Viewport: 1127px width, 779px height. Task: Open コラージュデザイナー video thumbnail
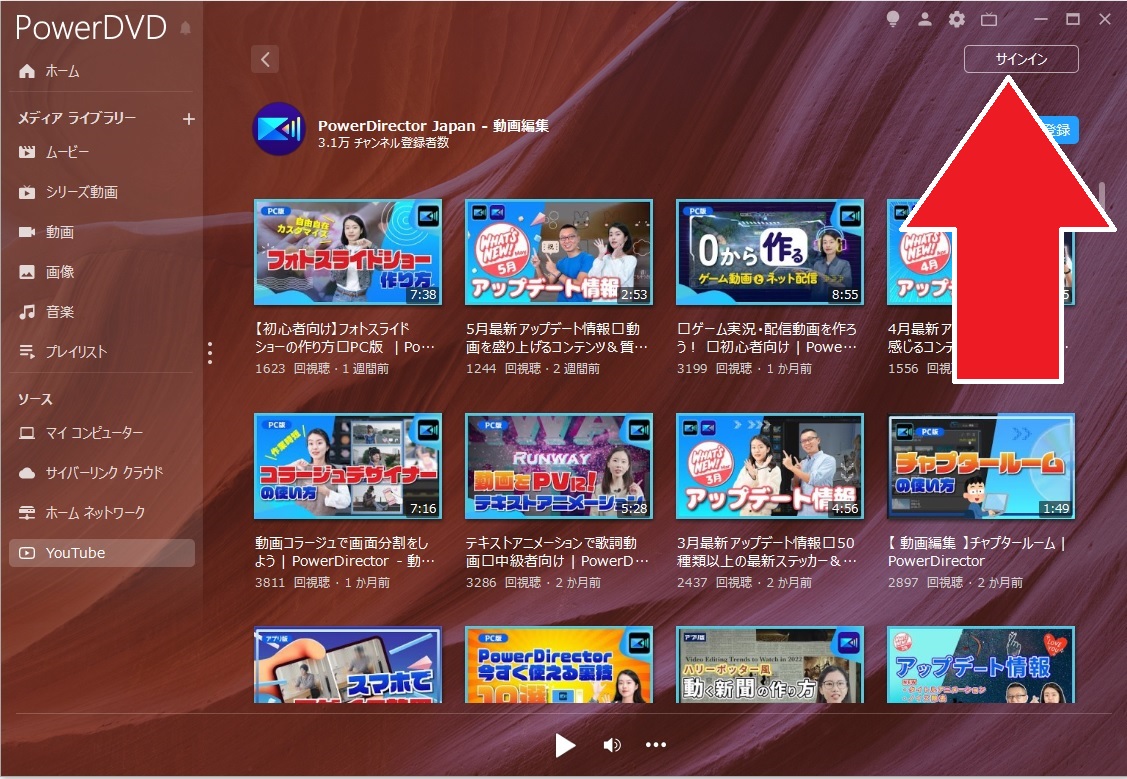[x=348, y=466]
